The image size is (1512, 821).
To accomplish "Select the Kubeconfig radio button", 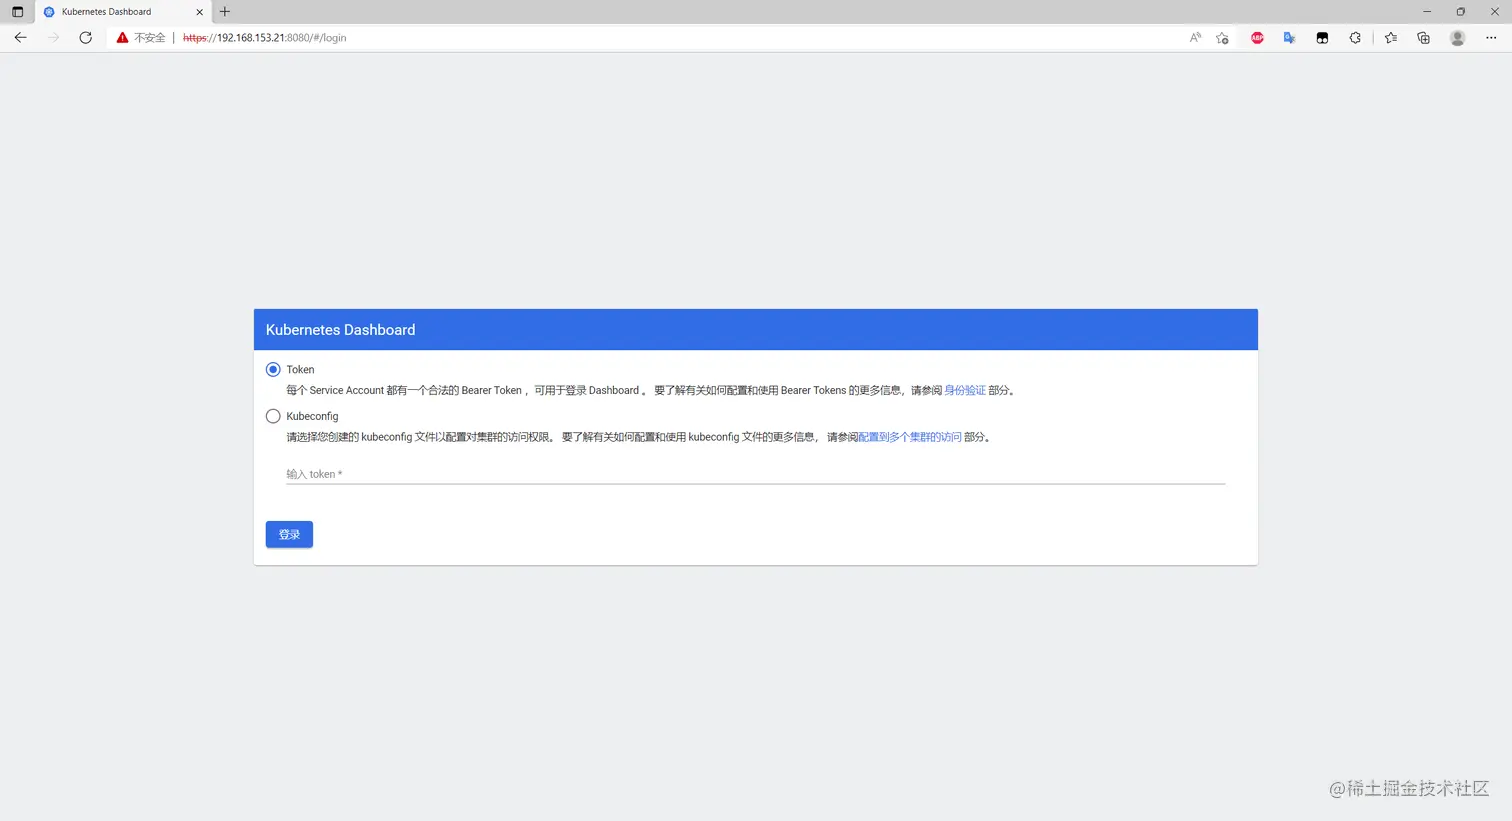I will [273, 416].
